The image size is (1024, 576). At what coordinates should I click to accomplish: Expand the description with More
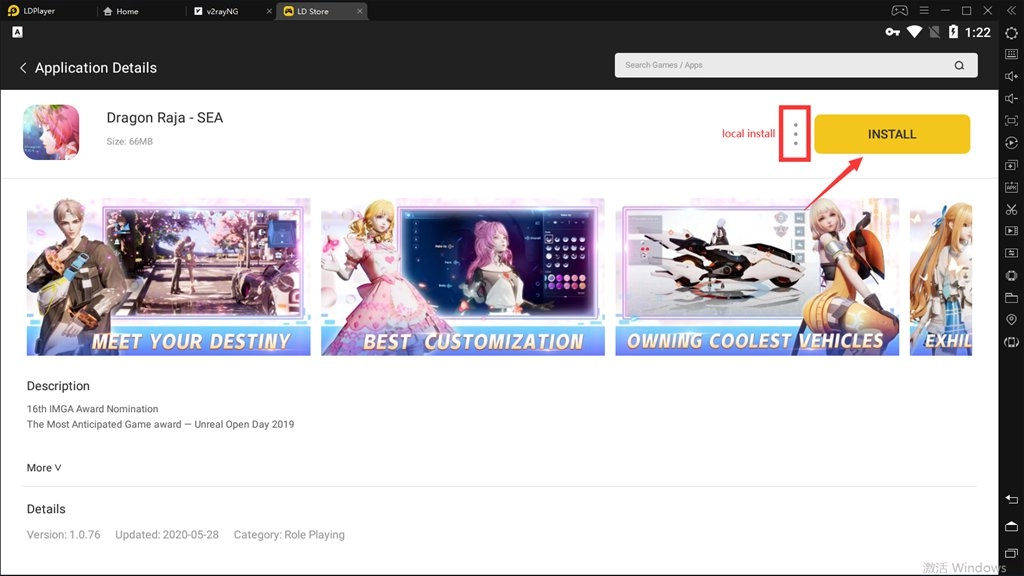(44, 468)
